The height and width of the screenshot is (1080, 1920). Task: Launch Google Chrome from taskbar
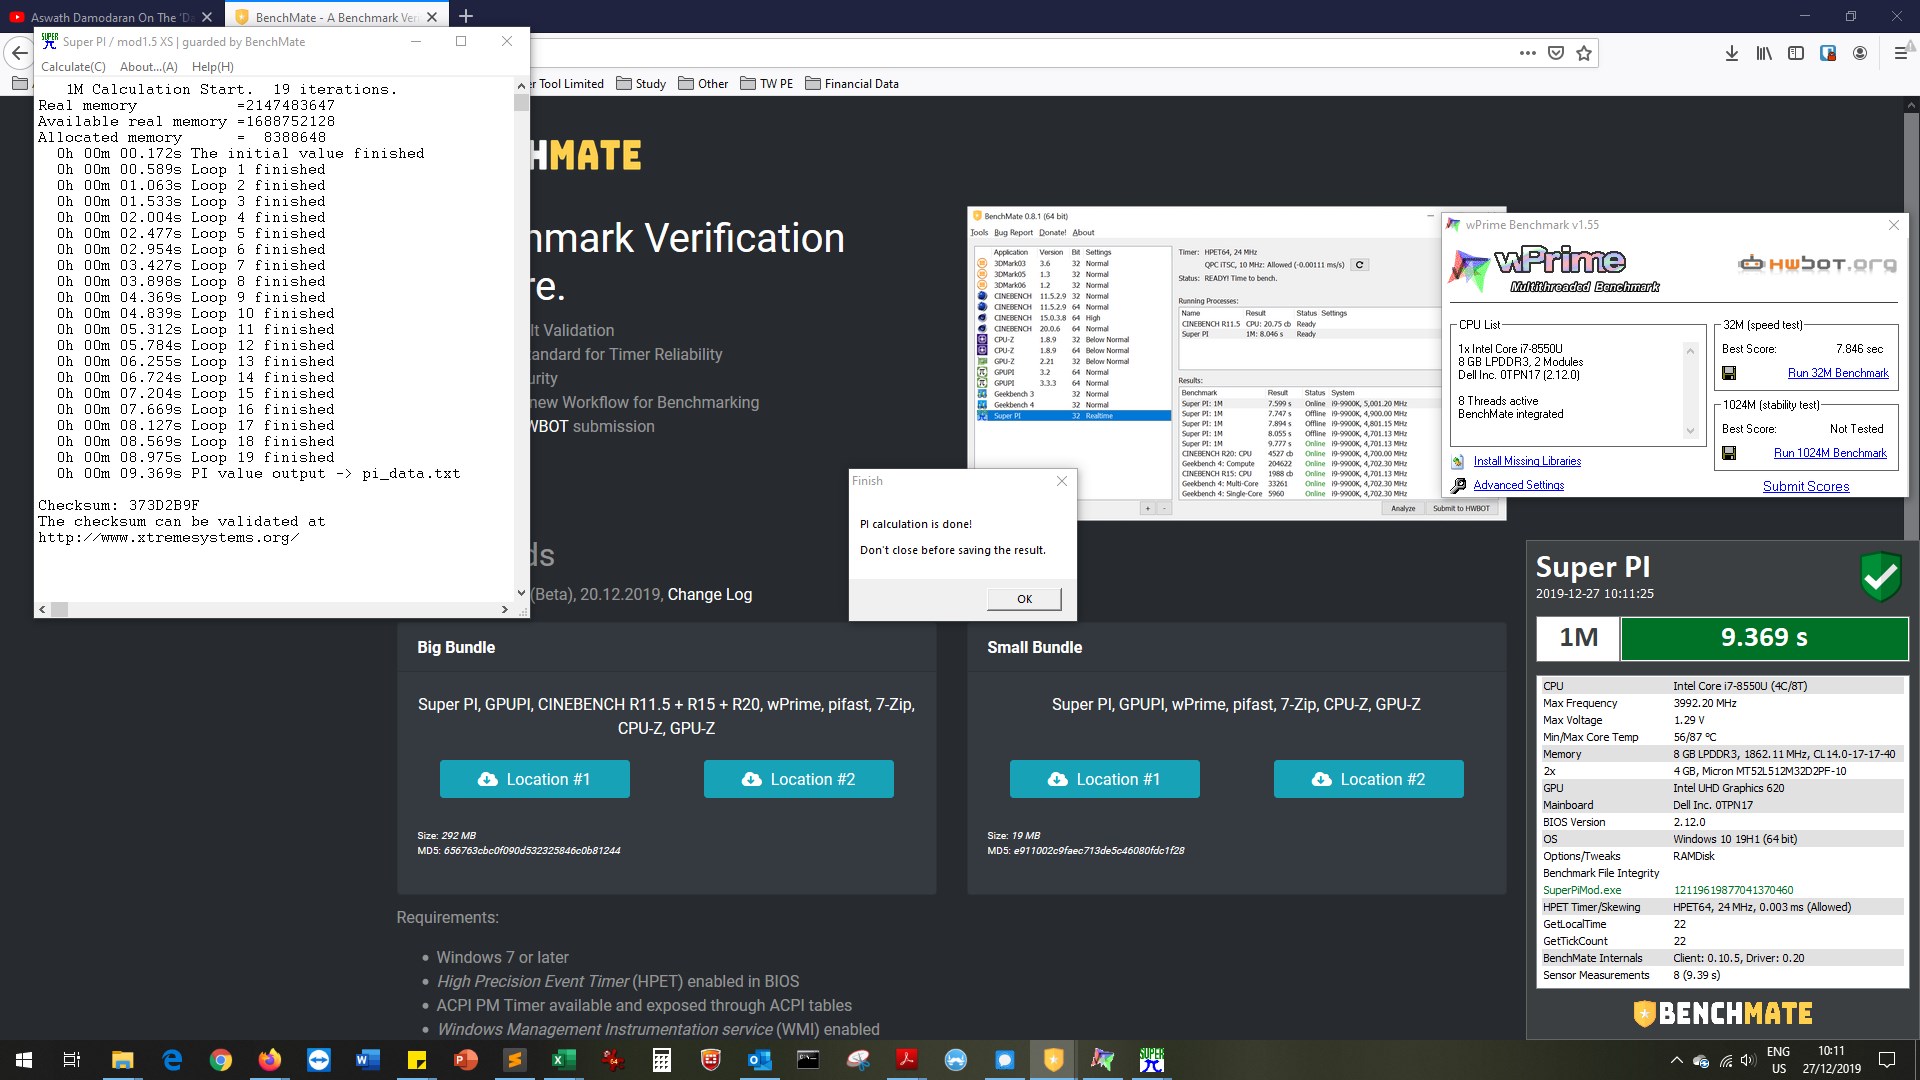pyautogui.click(x=221, y=1060)
